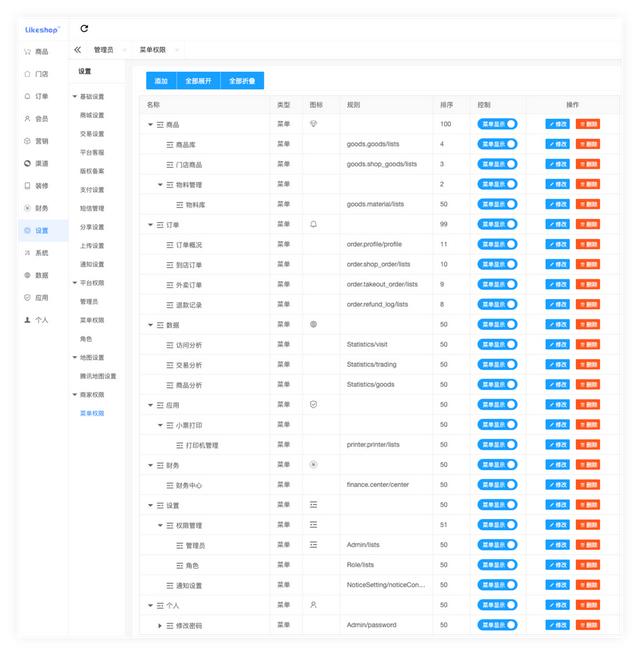Collapse the 物料管理 tree row
This screenshot has width=640, height=655.
pyautogui.click(x=160, y=185)
